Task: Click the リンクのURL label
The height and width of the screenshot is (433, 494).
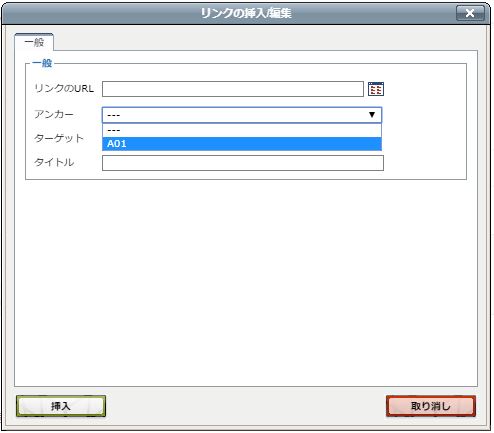Action: tap(64, 89)
